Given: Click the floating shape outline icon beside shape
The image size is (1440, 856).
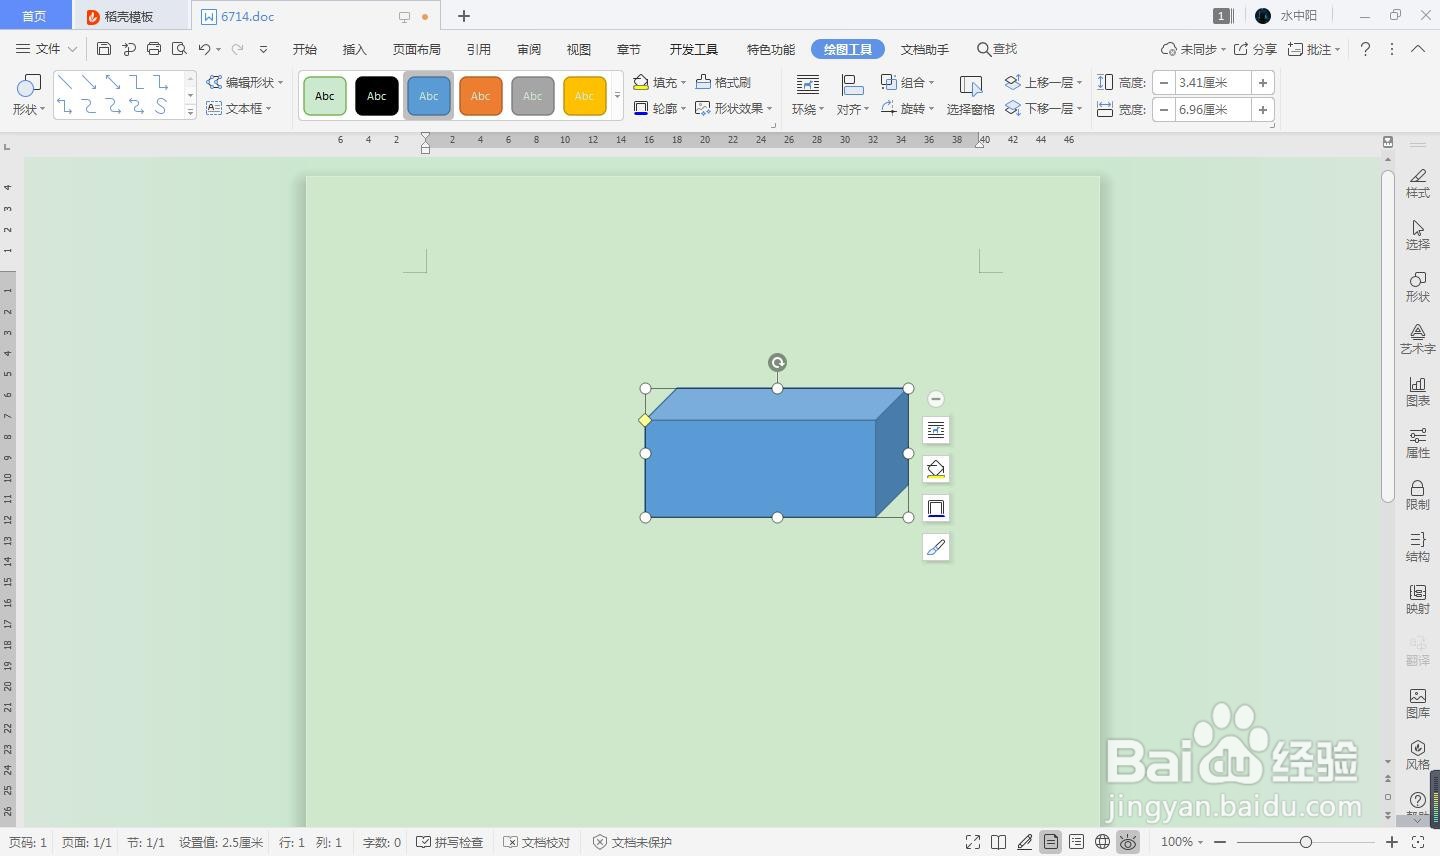Looking at the screenshot, I should 936,508.
